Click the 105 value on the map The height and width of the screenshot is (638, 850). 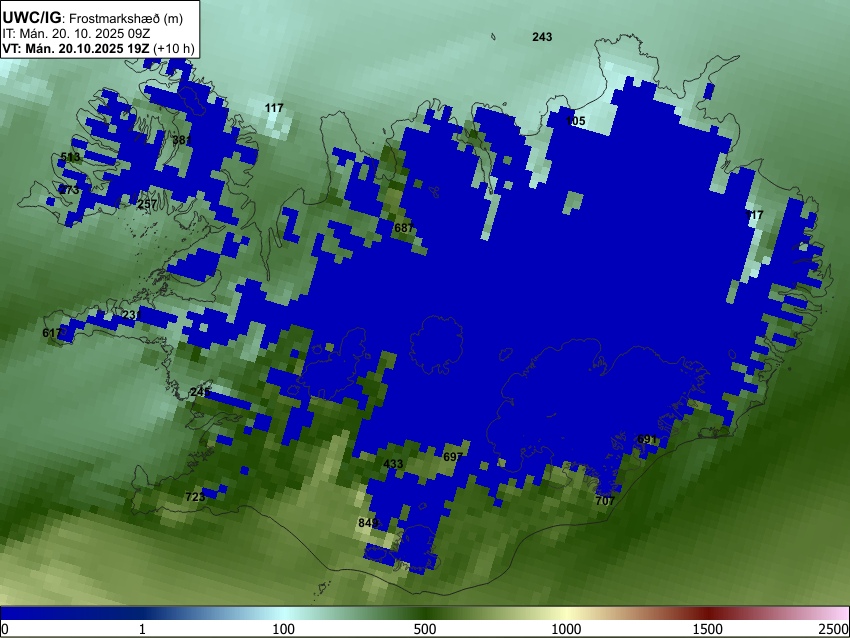[x=576, y=121]
